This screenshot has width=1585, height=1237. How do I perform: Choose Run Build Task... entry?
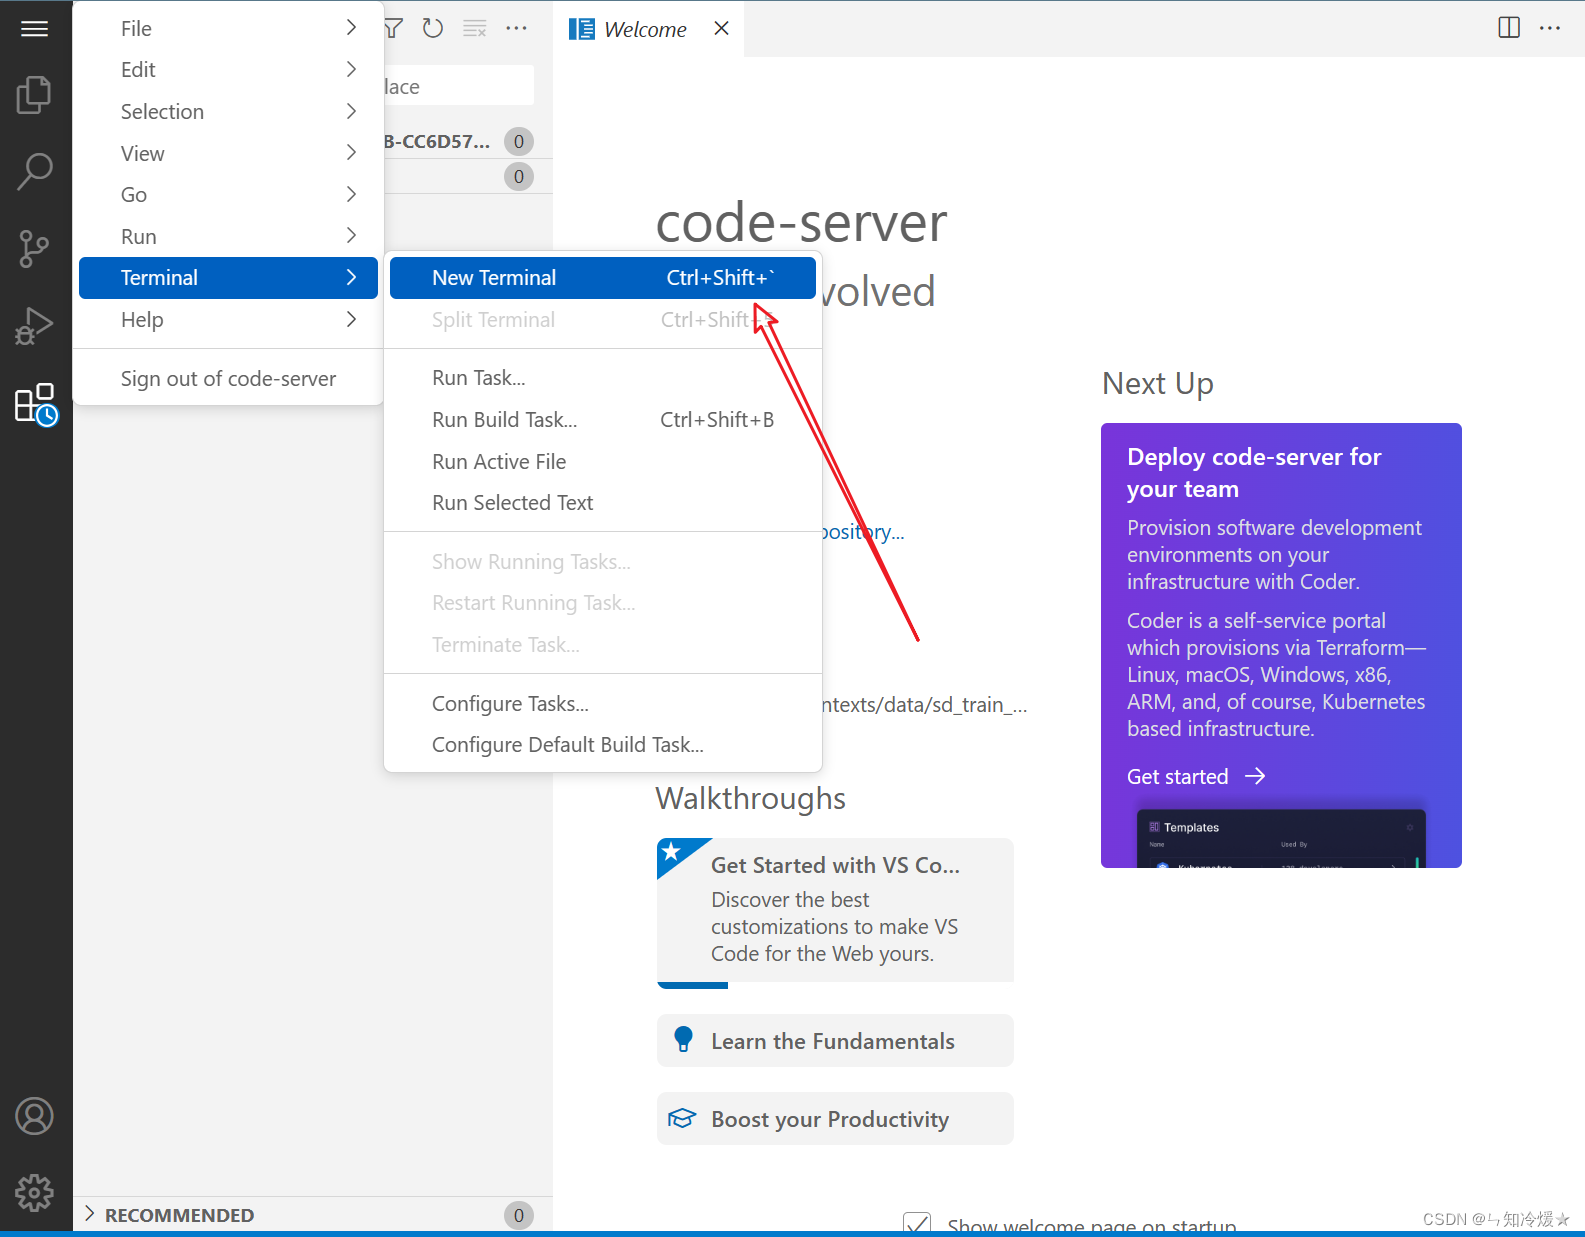pos(603,420)
